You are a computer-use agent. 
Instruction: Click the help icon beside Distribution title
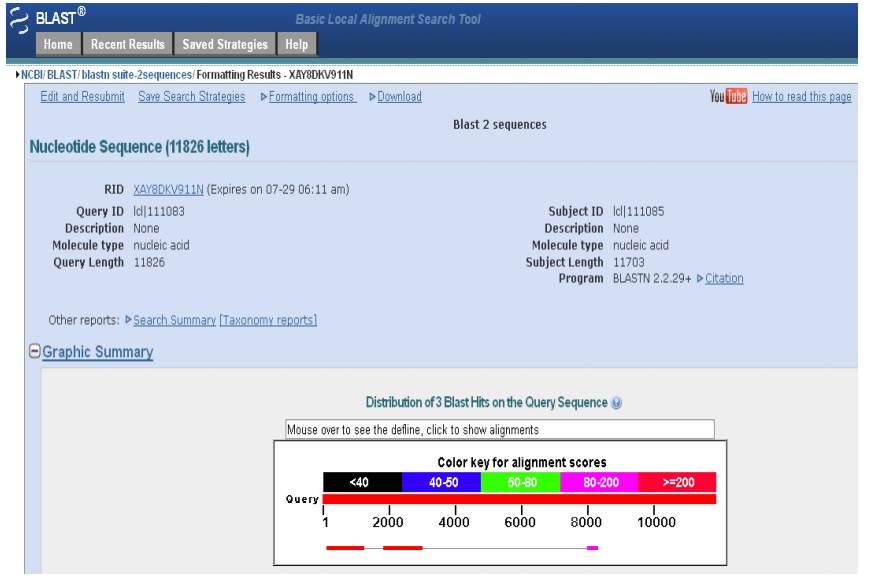pyautogui.click(x=616, y=403)
